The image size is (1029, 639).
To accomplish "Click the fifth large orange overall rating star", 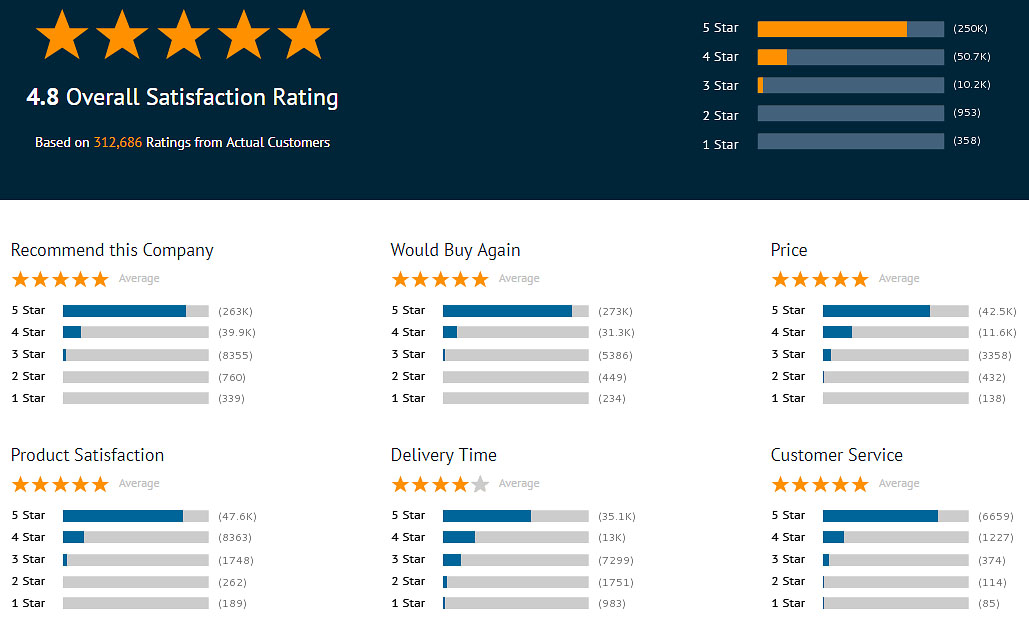I will pos(303,35).
